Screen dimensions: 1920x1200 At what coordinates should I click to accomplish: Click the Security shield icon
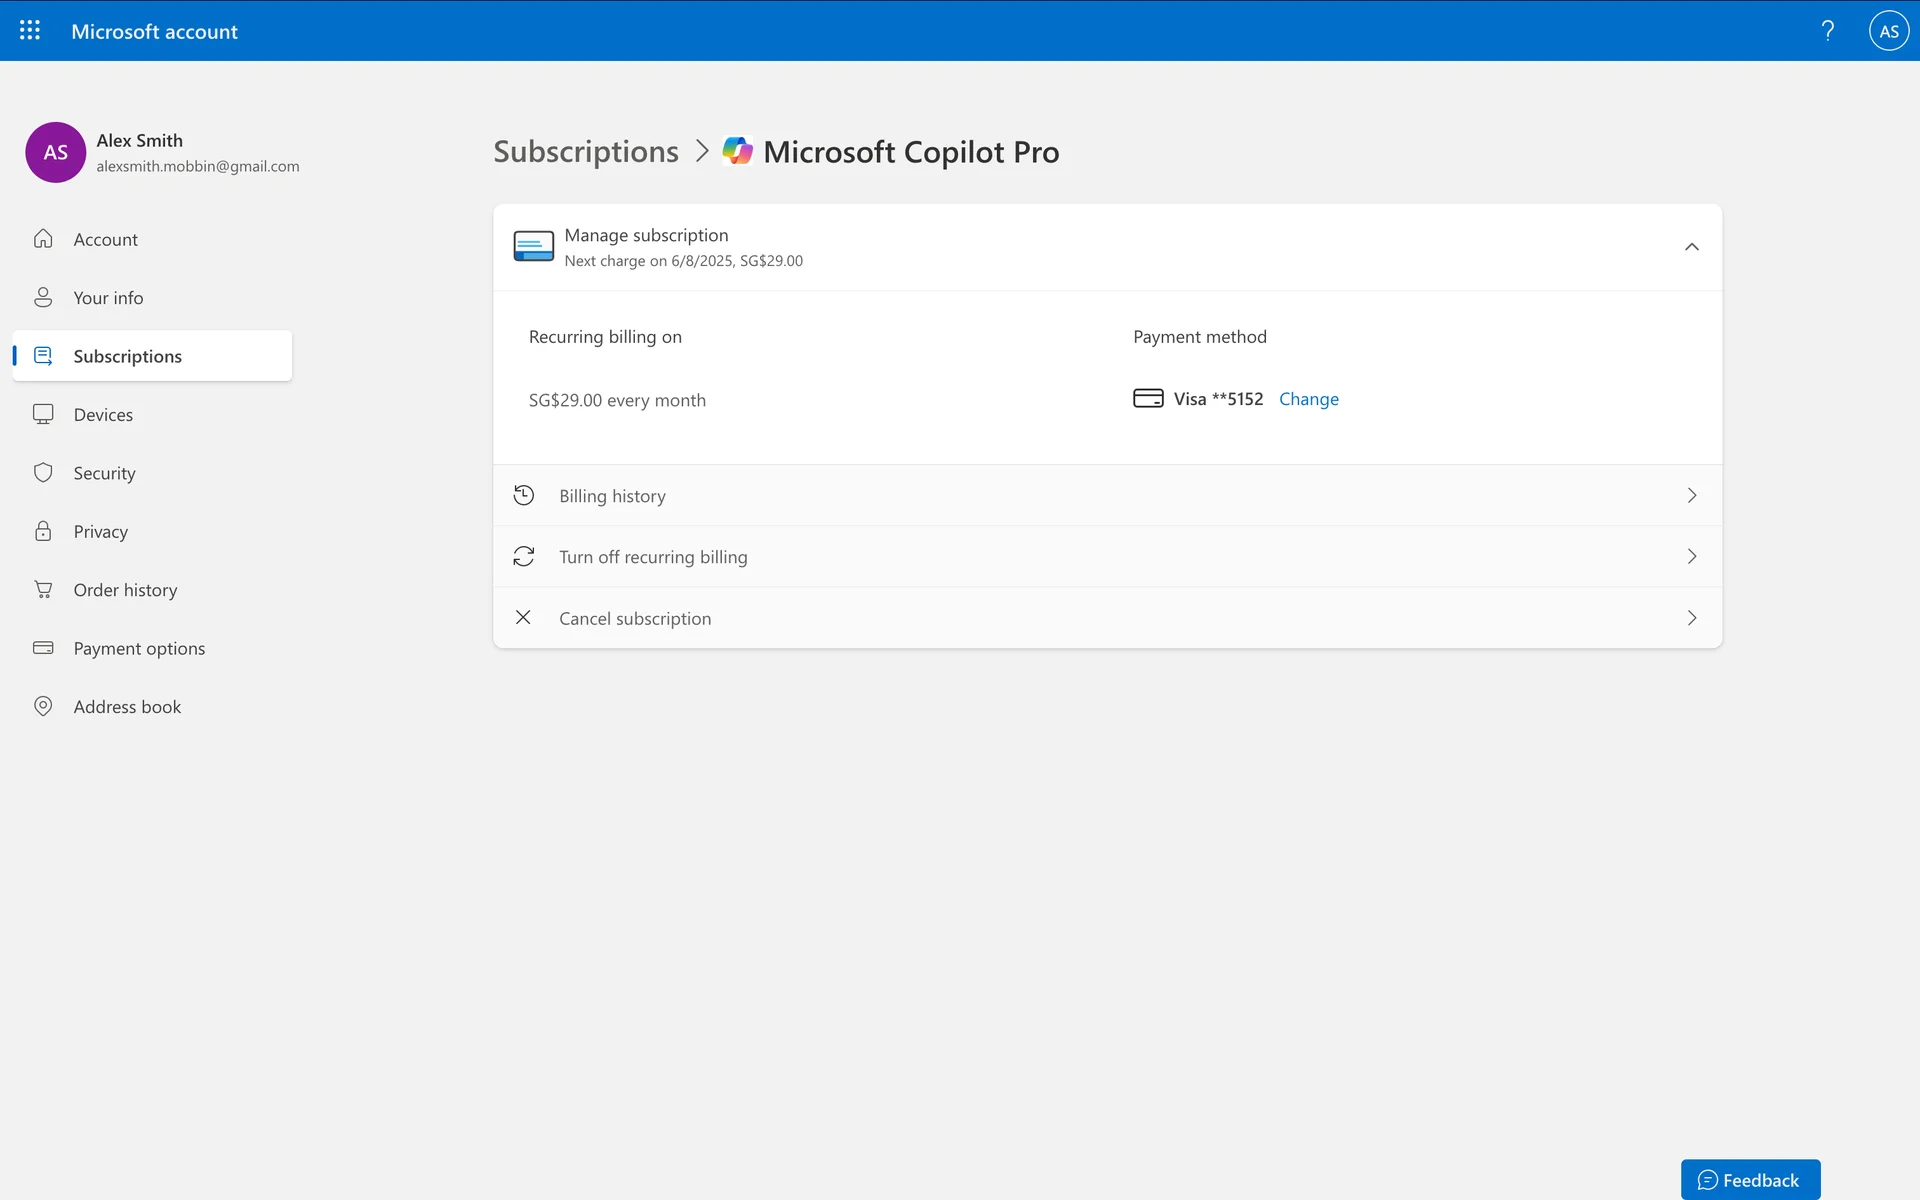(43, 473)
